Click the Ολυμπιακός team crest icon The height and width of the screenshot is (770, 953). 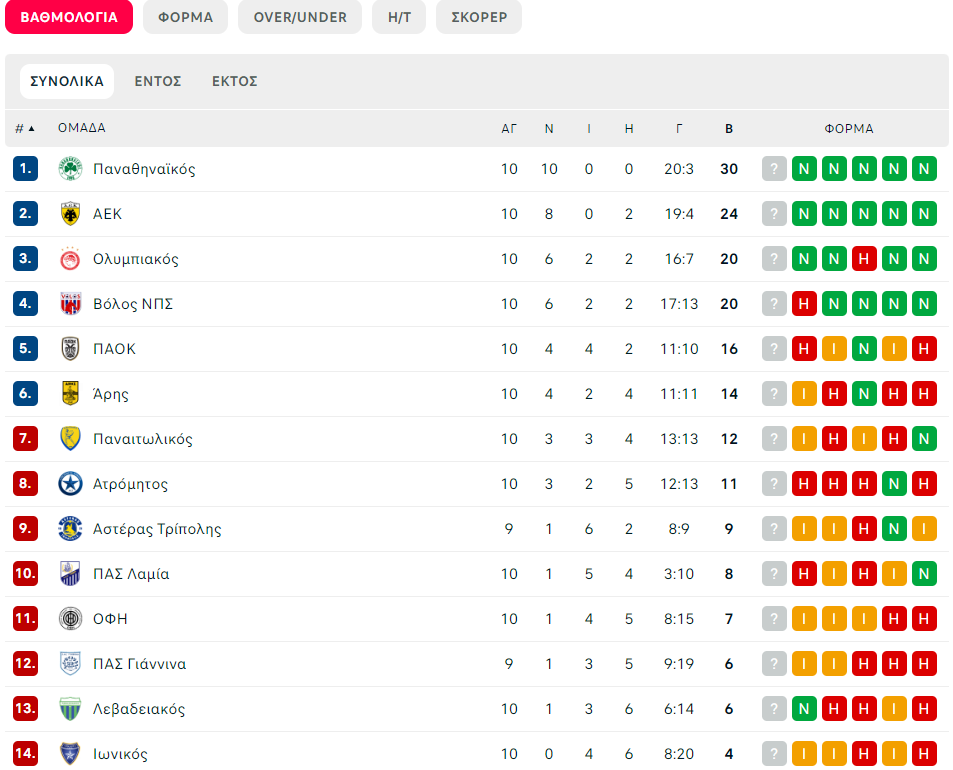(x=71, y=259)
